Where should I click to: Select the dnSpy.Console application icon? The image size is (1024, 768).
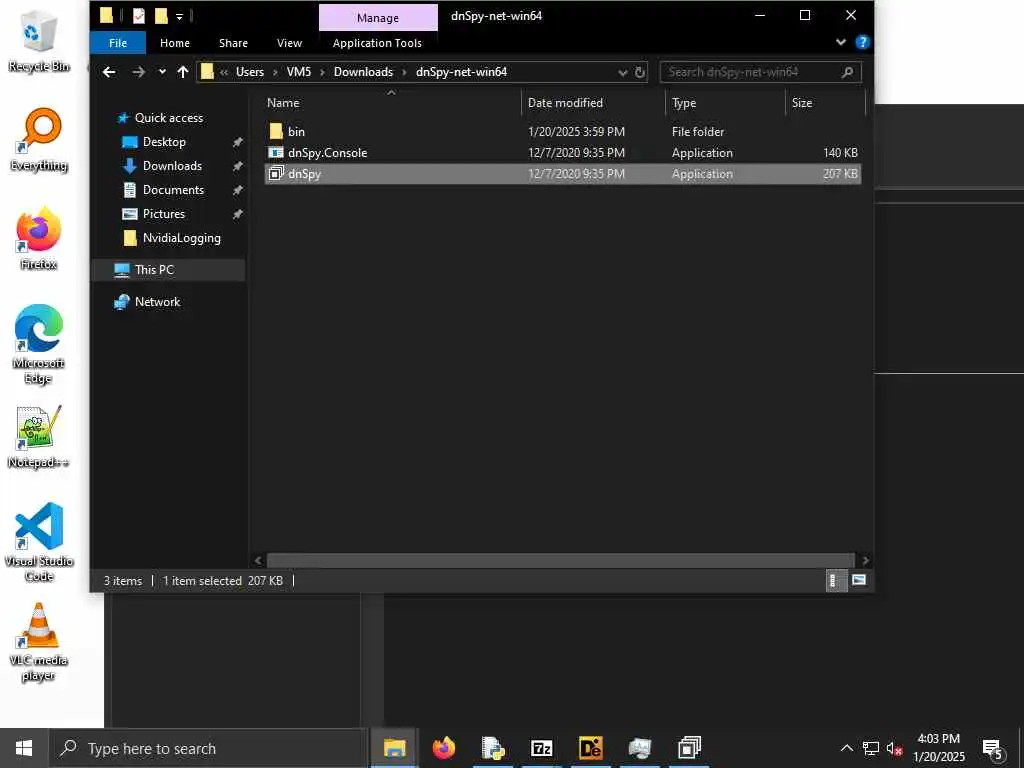click(x=276, y=153)
